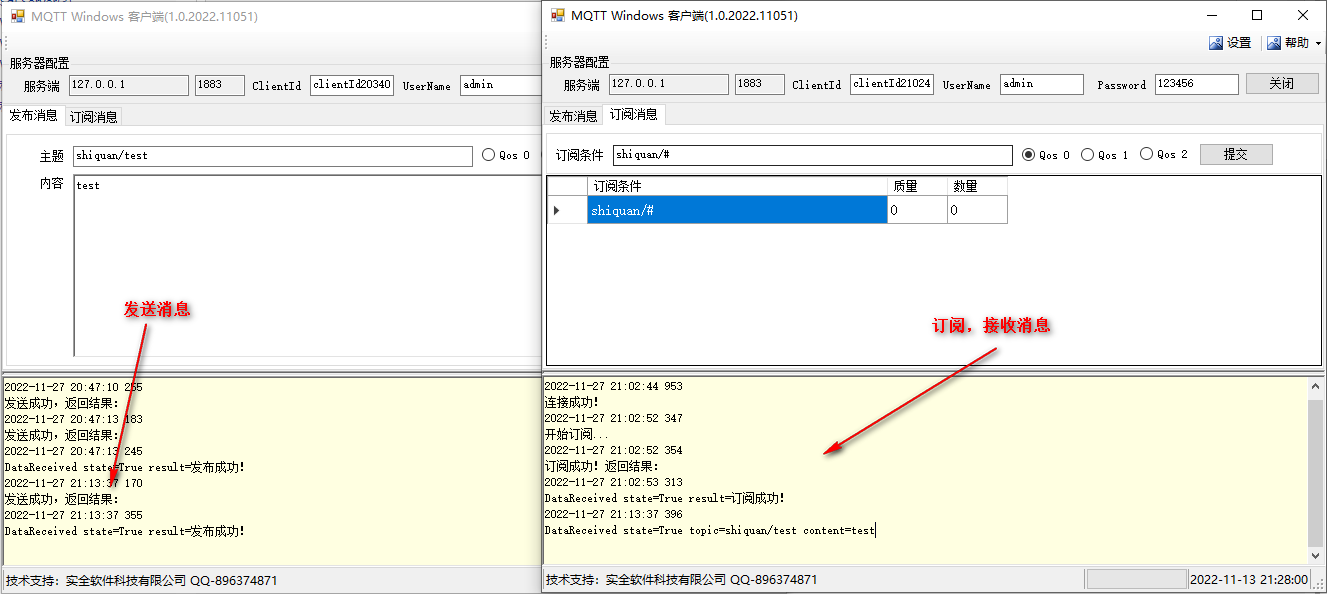The image size is (1327, 594).
Task: Select Qos 0 radio in right window
Action: click(1028, 155)
